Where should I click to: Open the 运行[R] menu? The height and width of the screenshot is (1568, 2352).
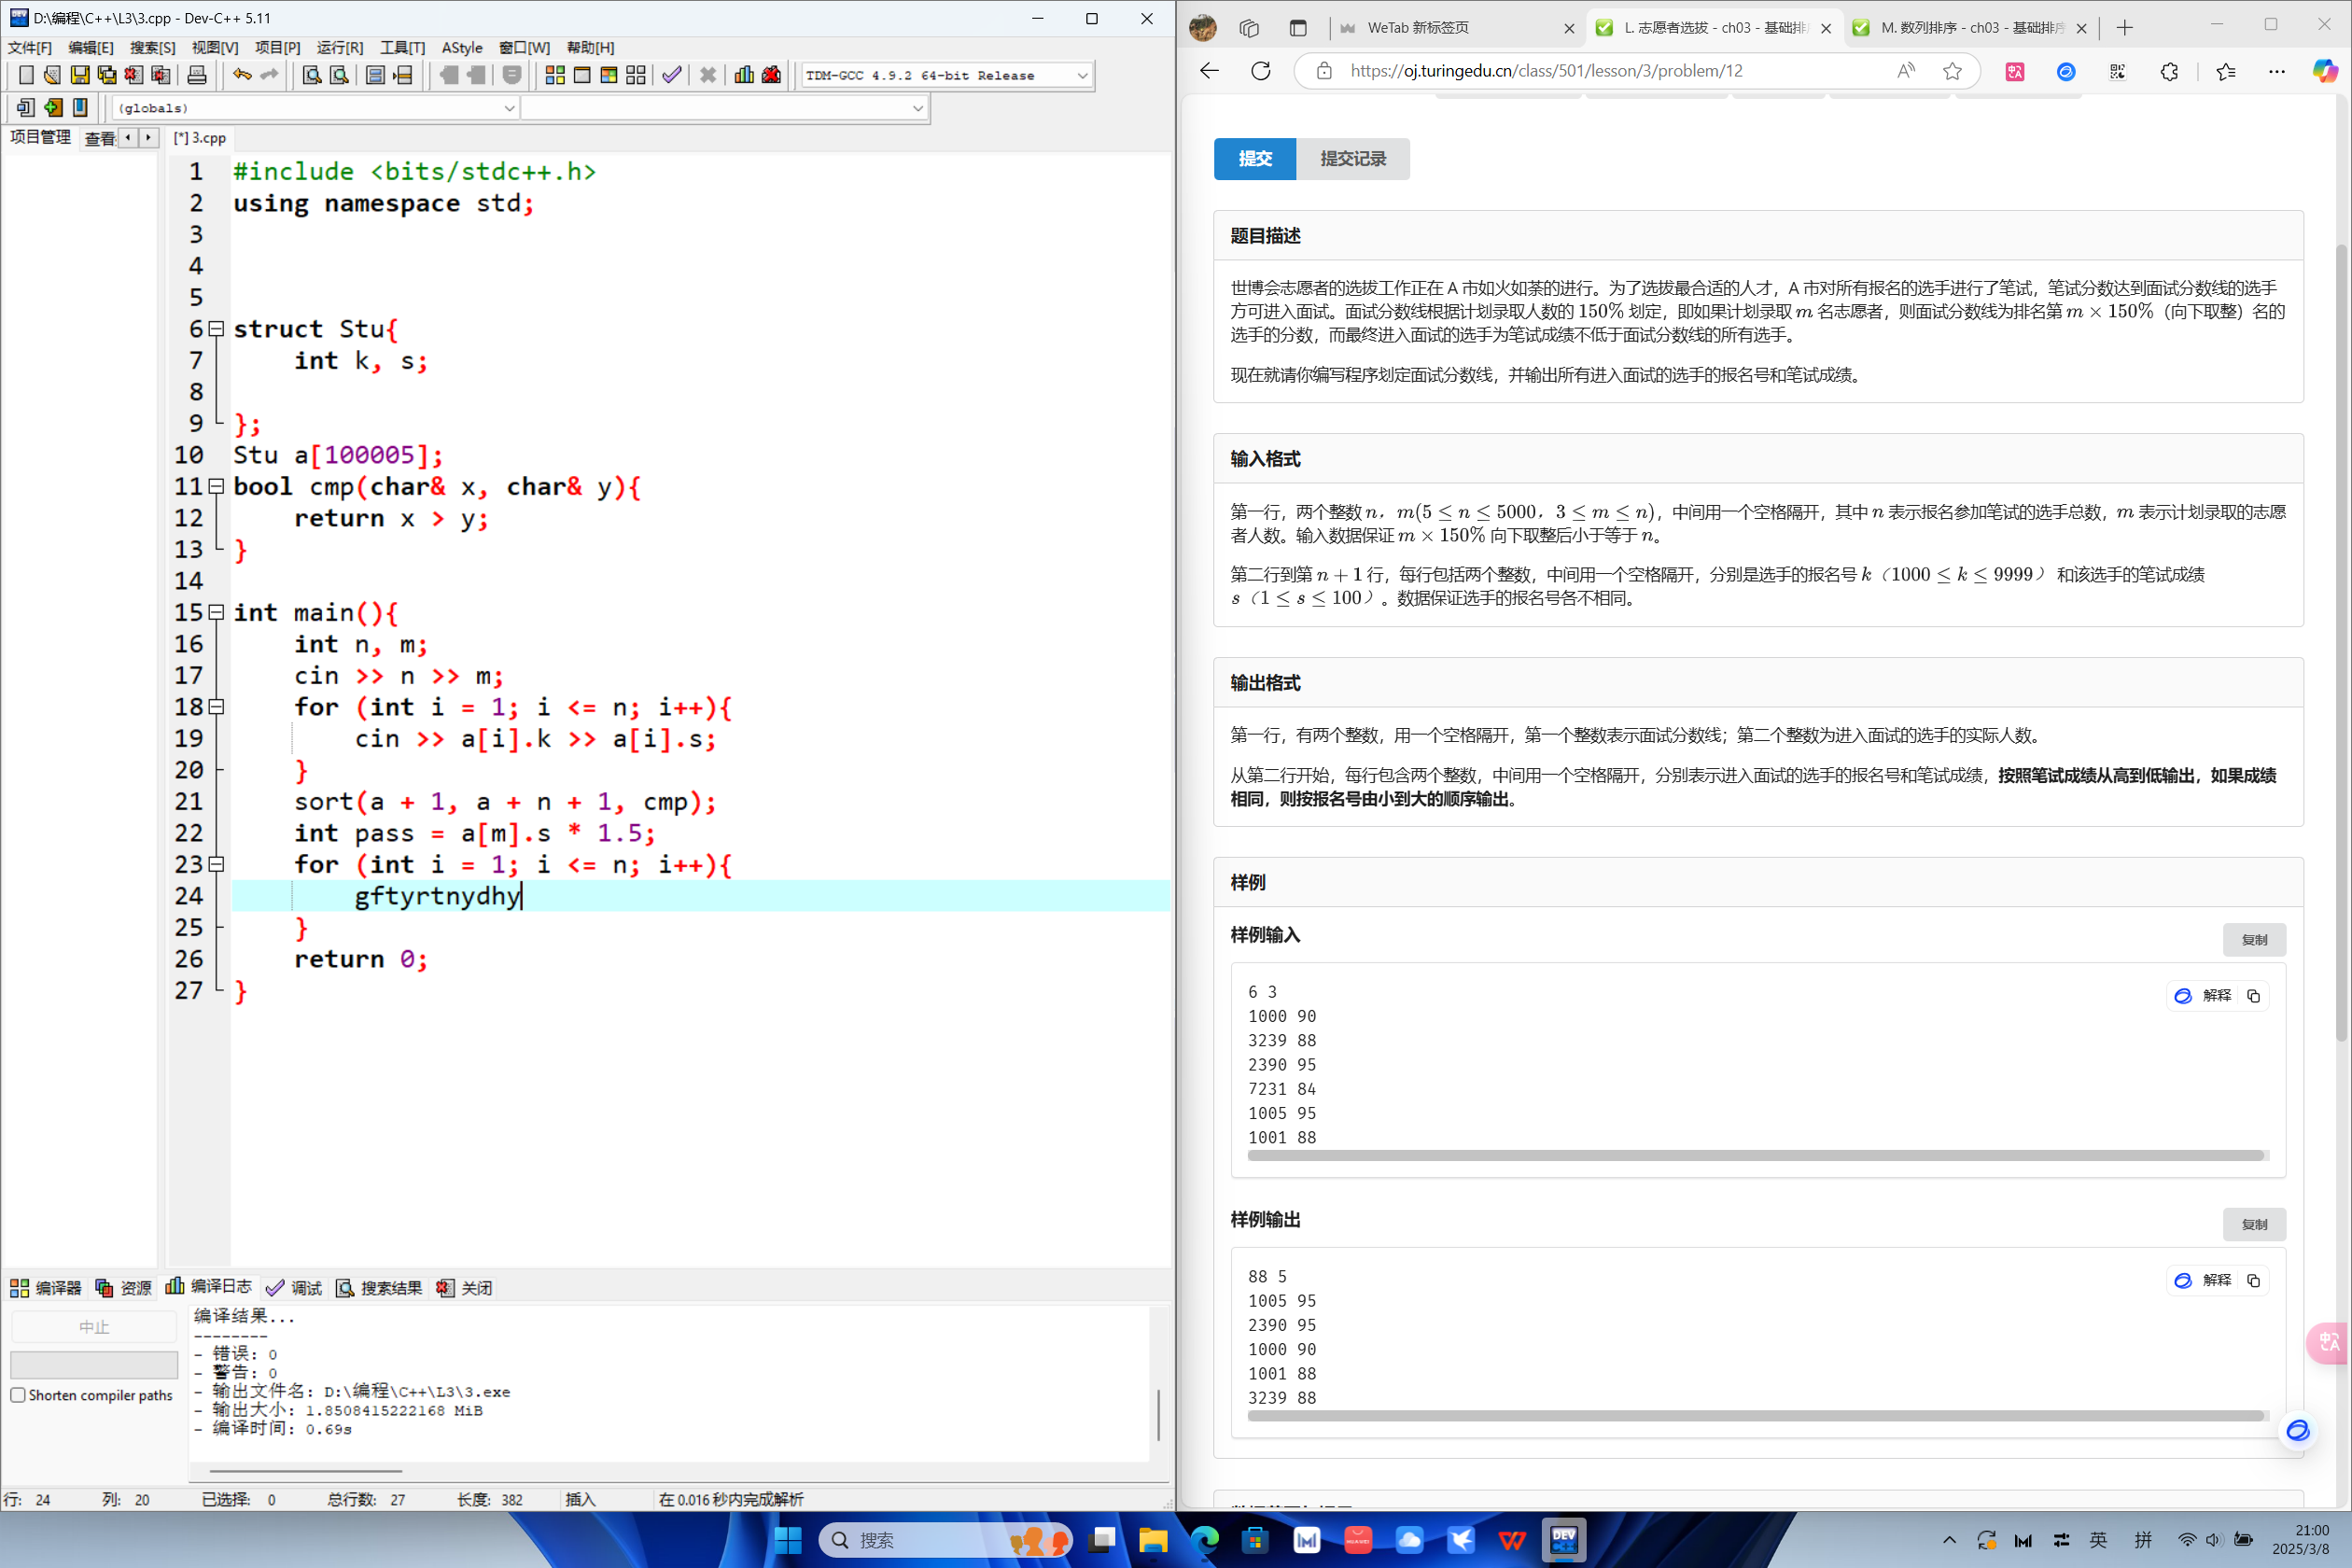pyautogui.click(x=340, y=47)
